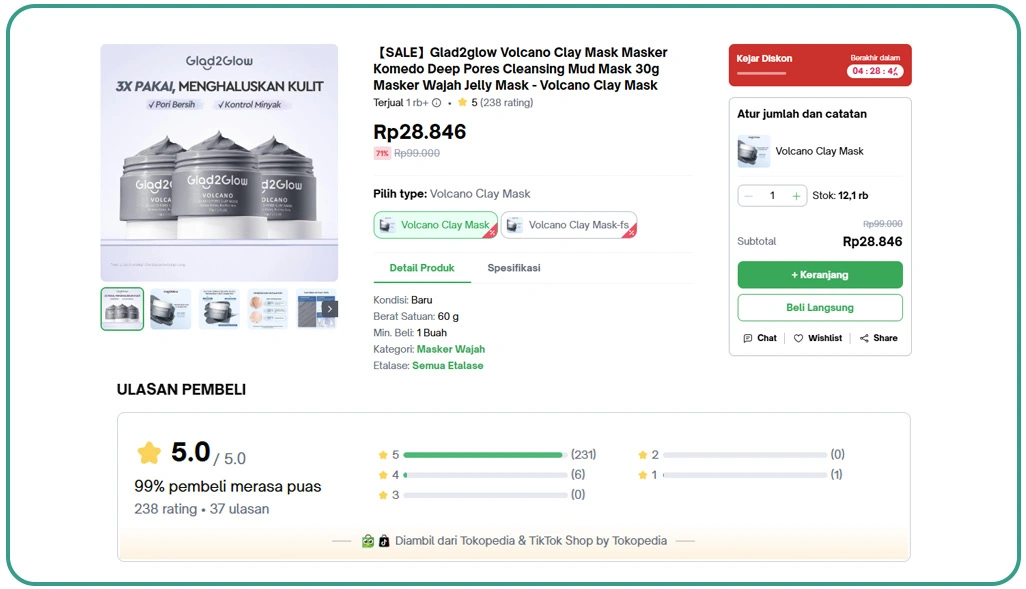1026x589 pixels.
Task: Click the 5-star rating filter row
Action: pyautogui.click(x=484, y=454)
